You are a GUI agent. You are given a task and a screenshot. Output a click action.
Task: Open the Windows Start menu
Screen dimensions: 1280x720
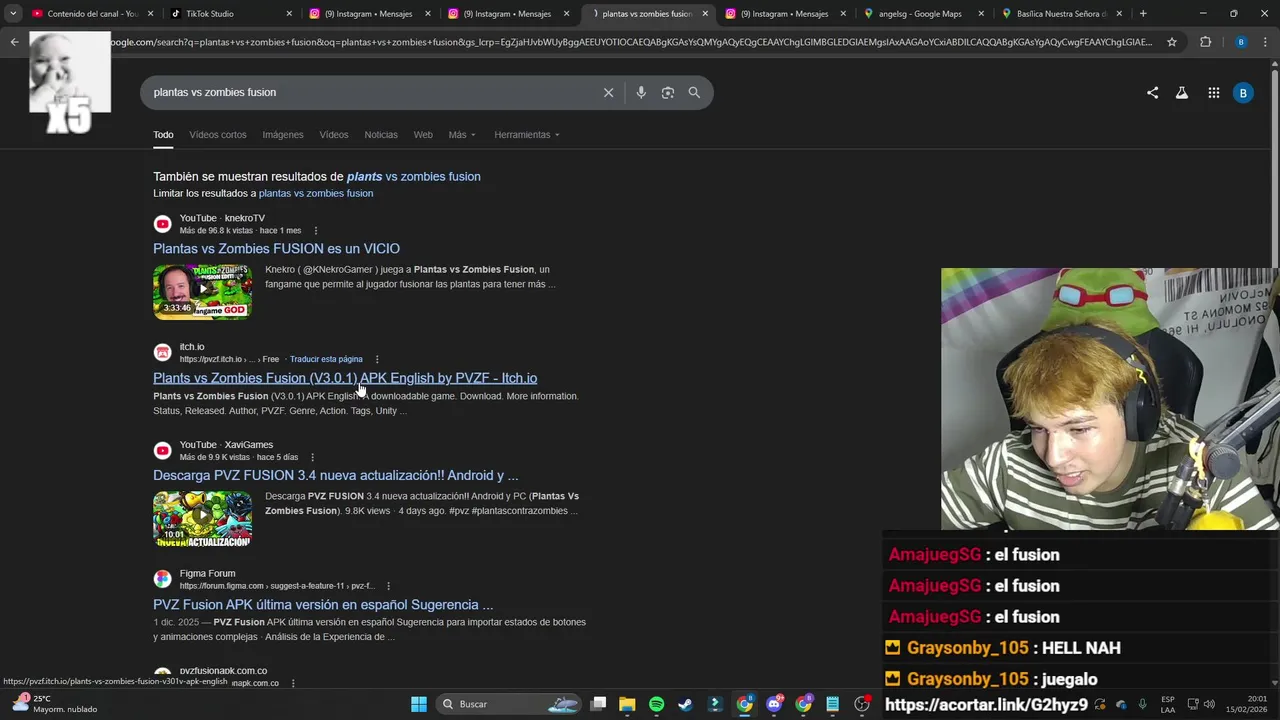(x=419, y=704)
